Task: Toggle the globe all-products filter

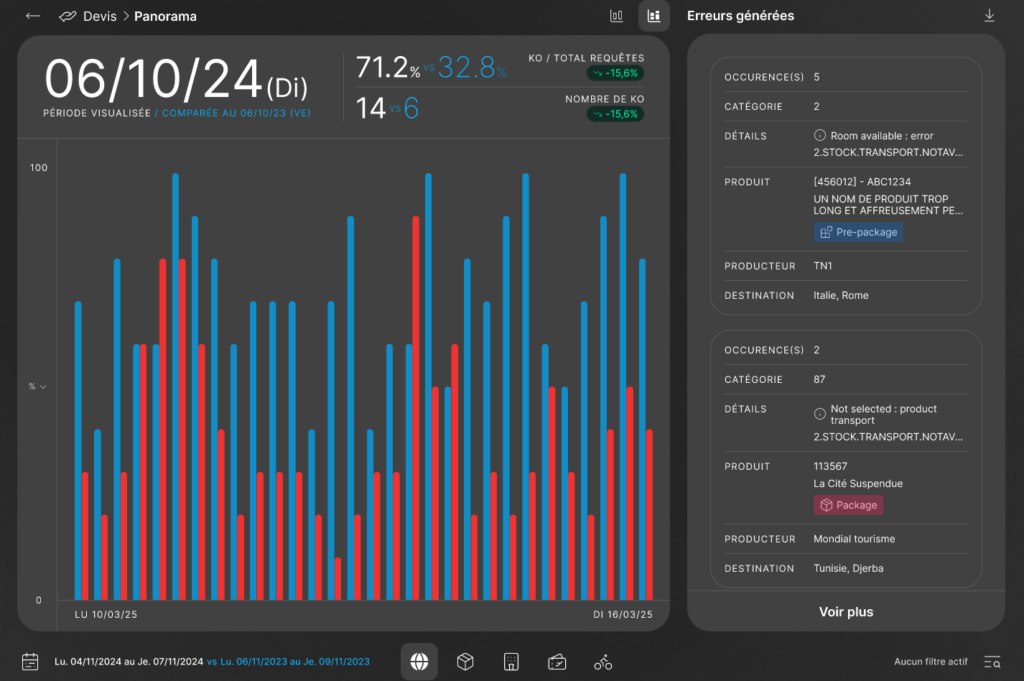Action: point(419,661)
